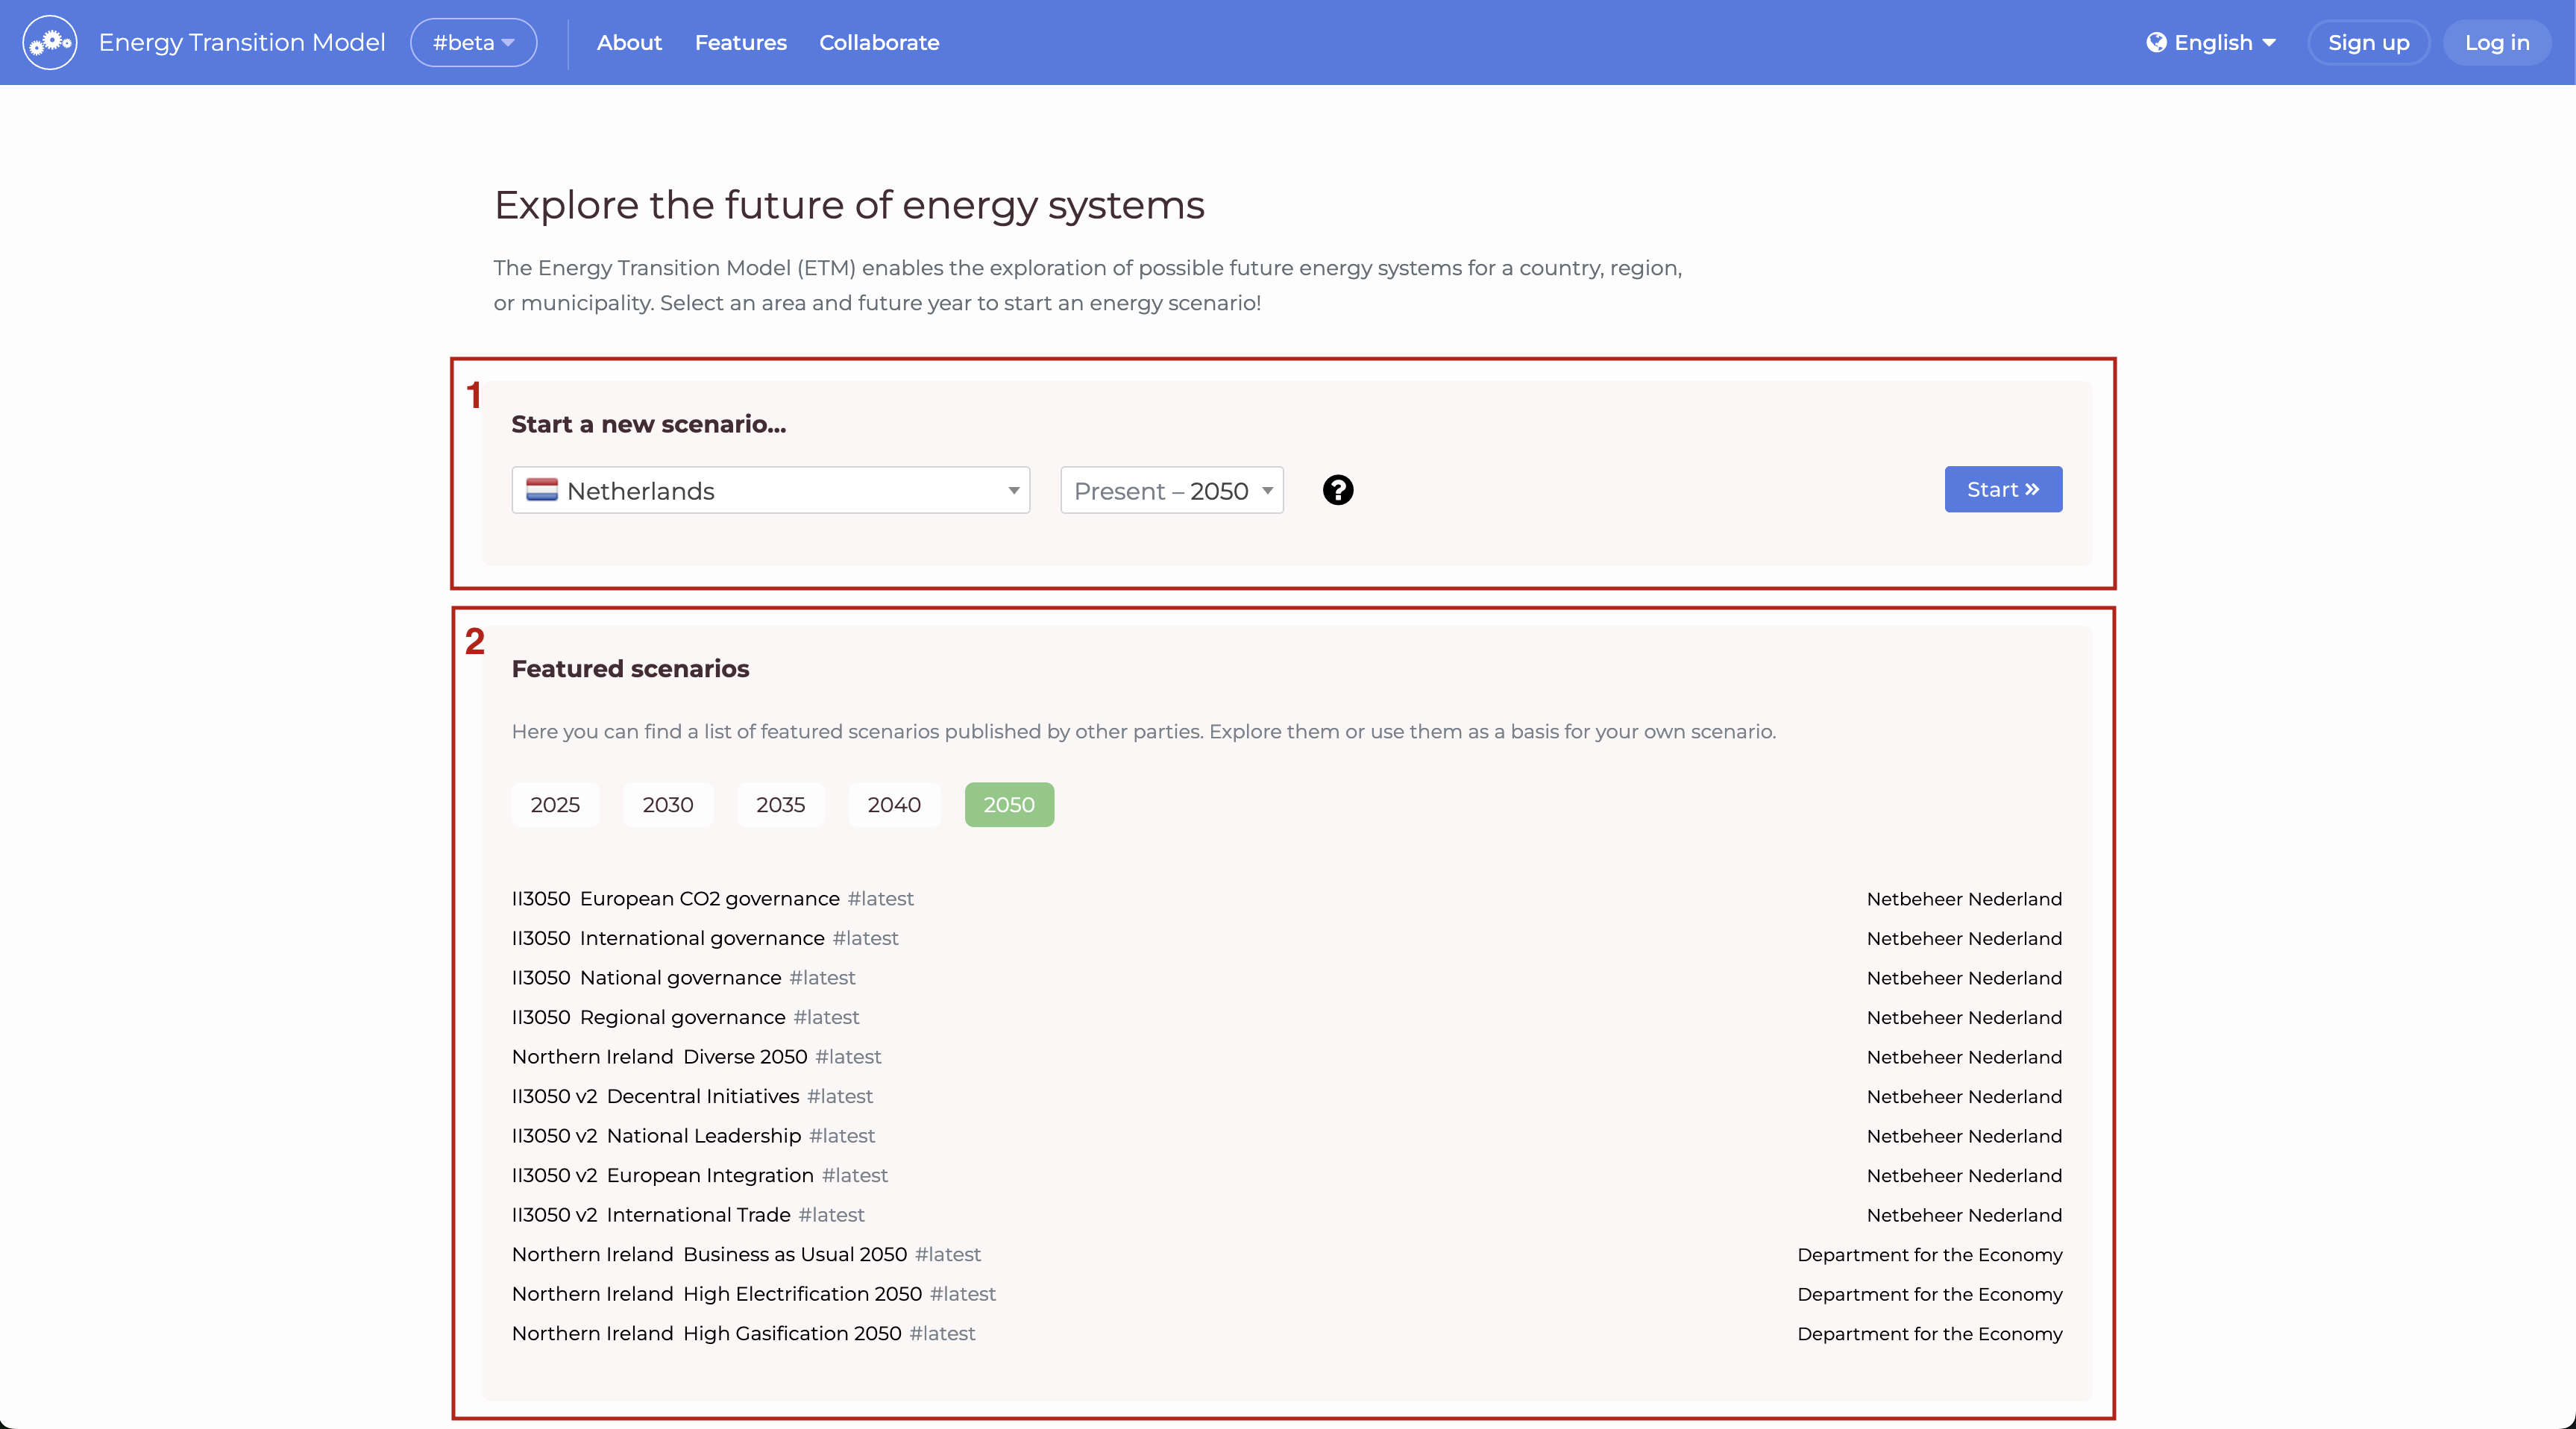The width and height of the screenshot is (2576, 1429).
Task: Click the globe icon next to English
Action: point(2156,42)
